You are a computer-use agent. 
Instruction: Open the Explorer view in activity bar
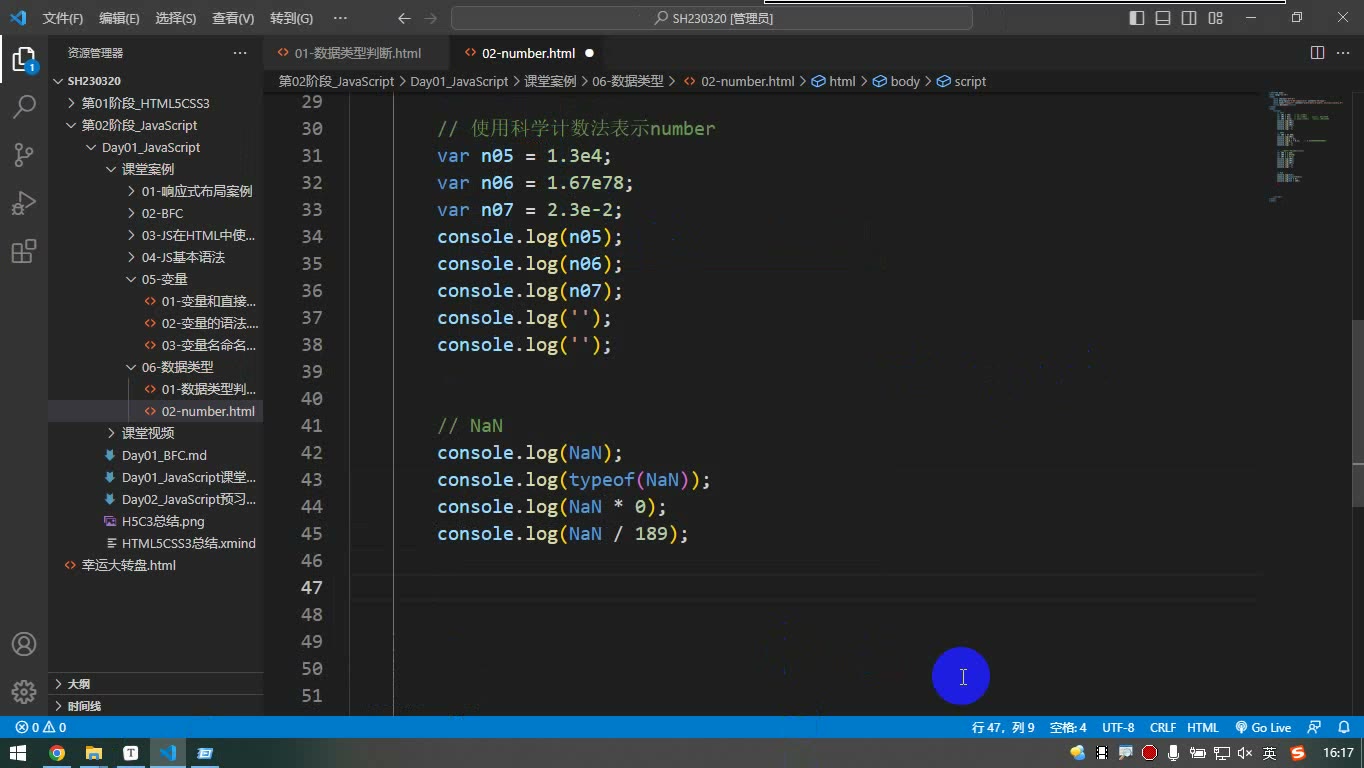coord(24,59)
